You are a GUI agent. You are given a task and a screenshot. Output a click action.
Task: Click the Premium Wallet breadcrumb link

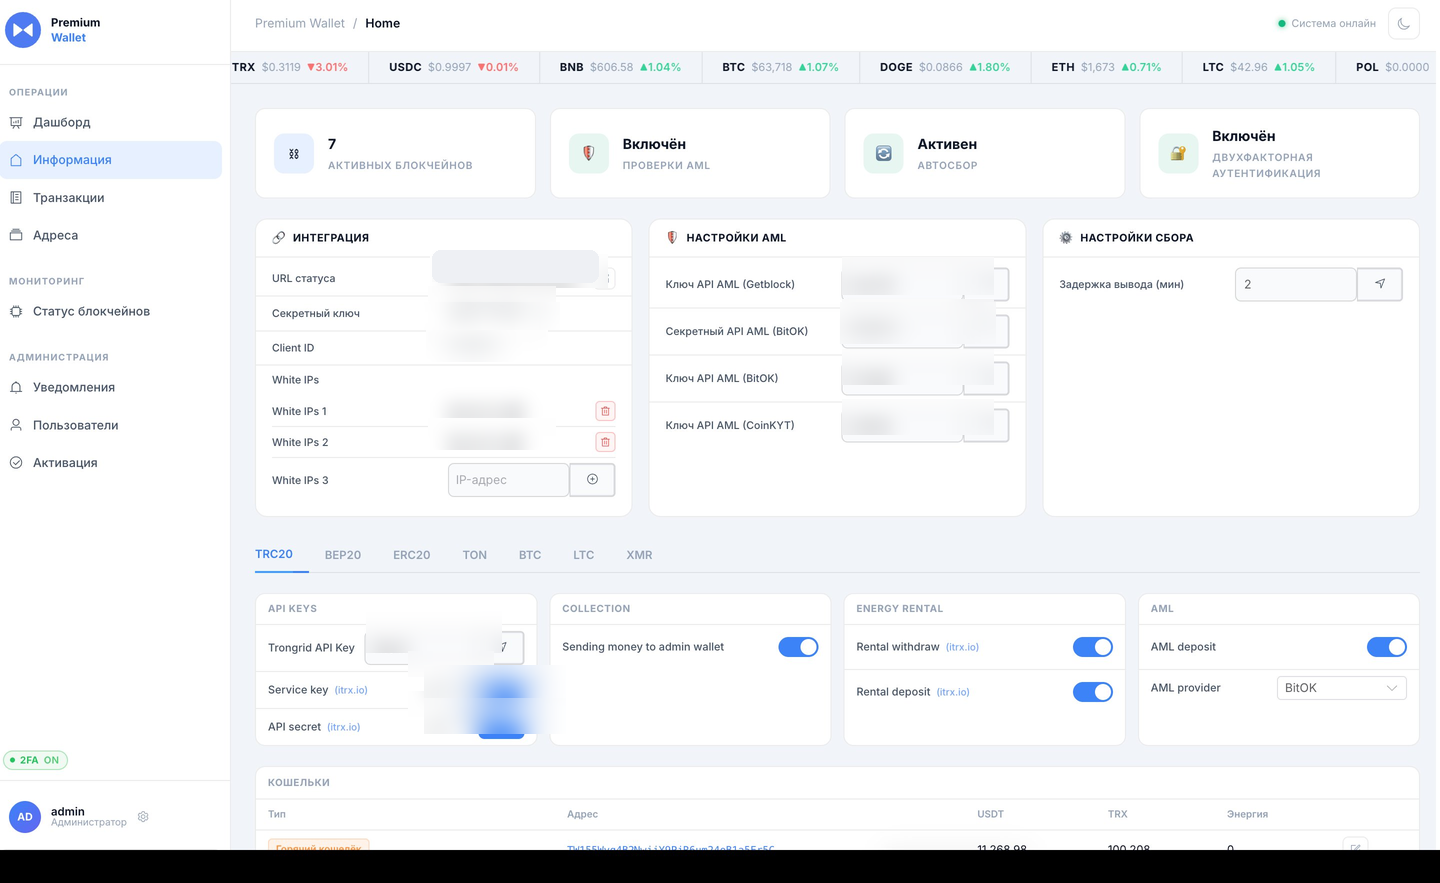coord(299,23)
